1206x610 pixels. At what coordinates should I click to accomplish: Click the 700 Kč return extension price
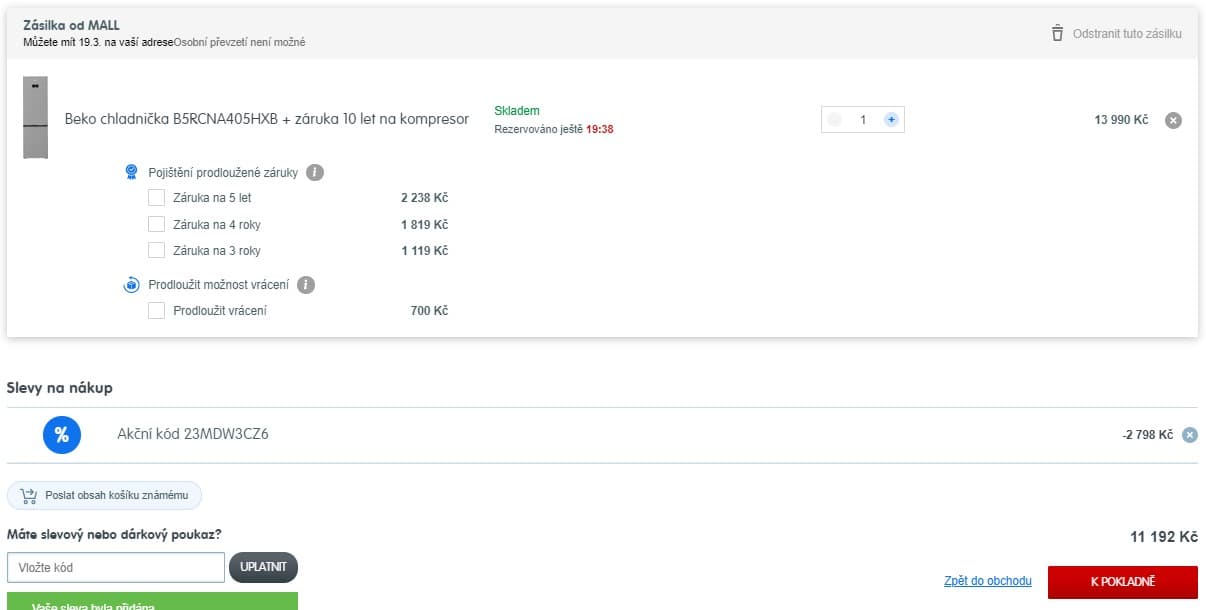429,311
